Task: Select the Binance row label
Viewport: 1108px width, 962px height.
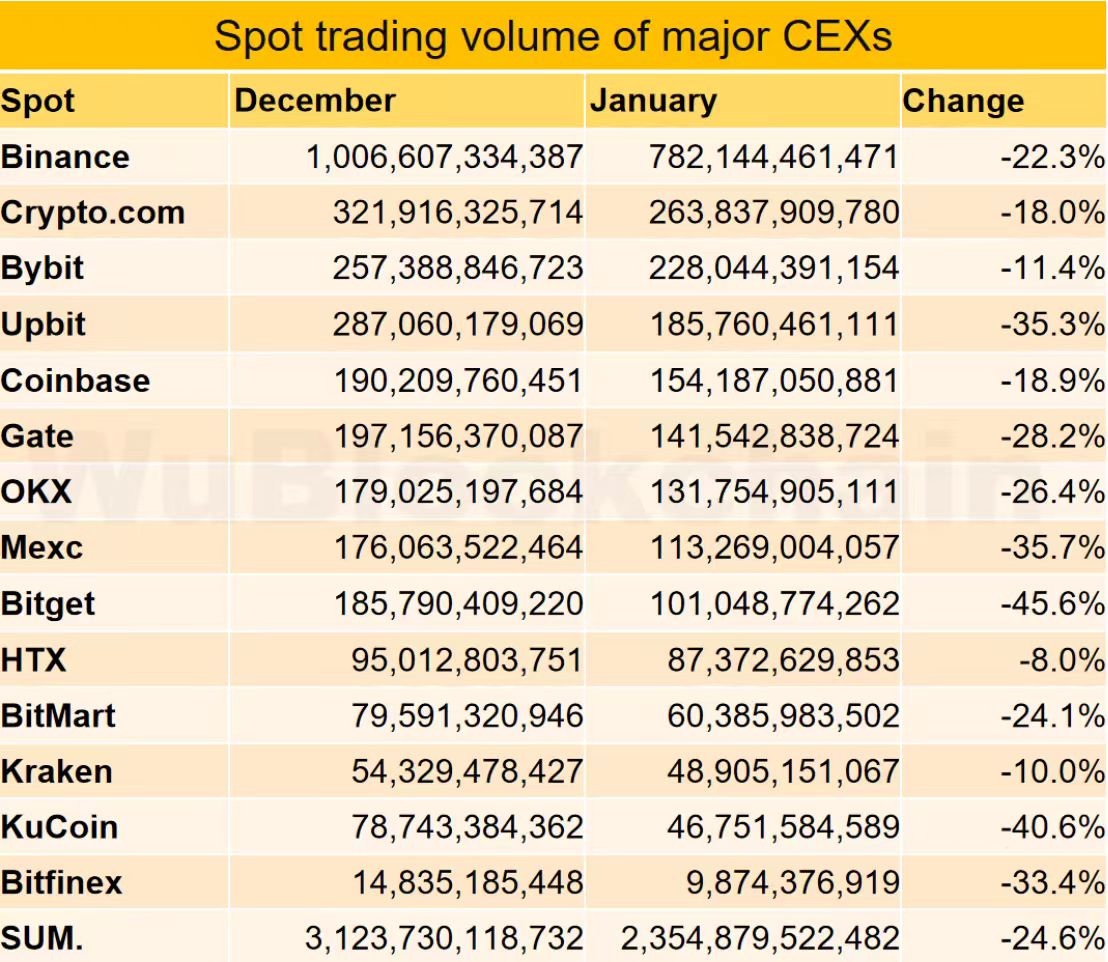Action: (66, 157)
